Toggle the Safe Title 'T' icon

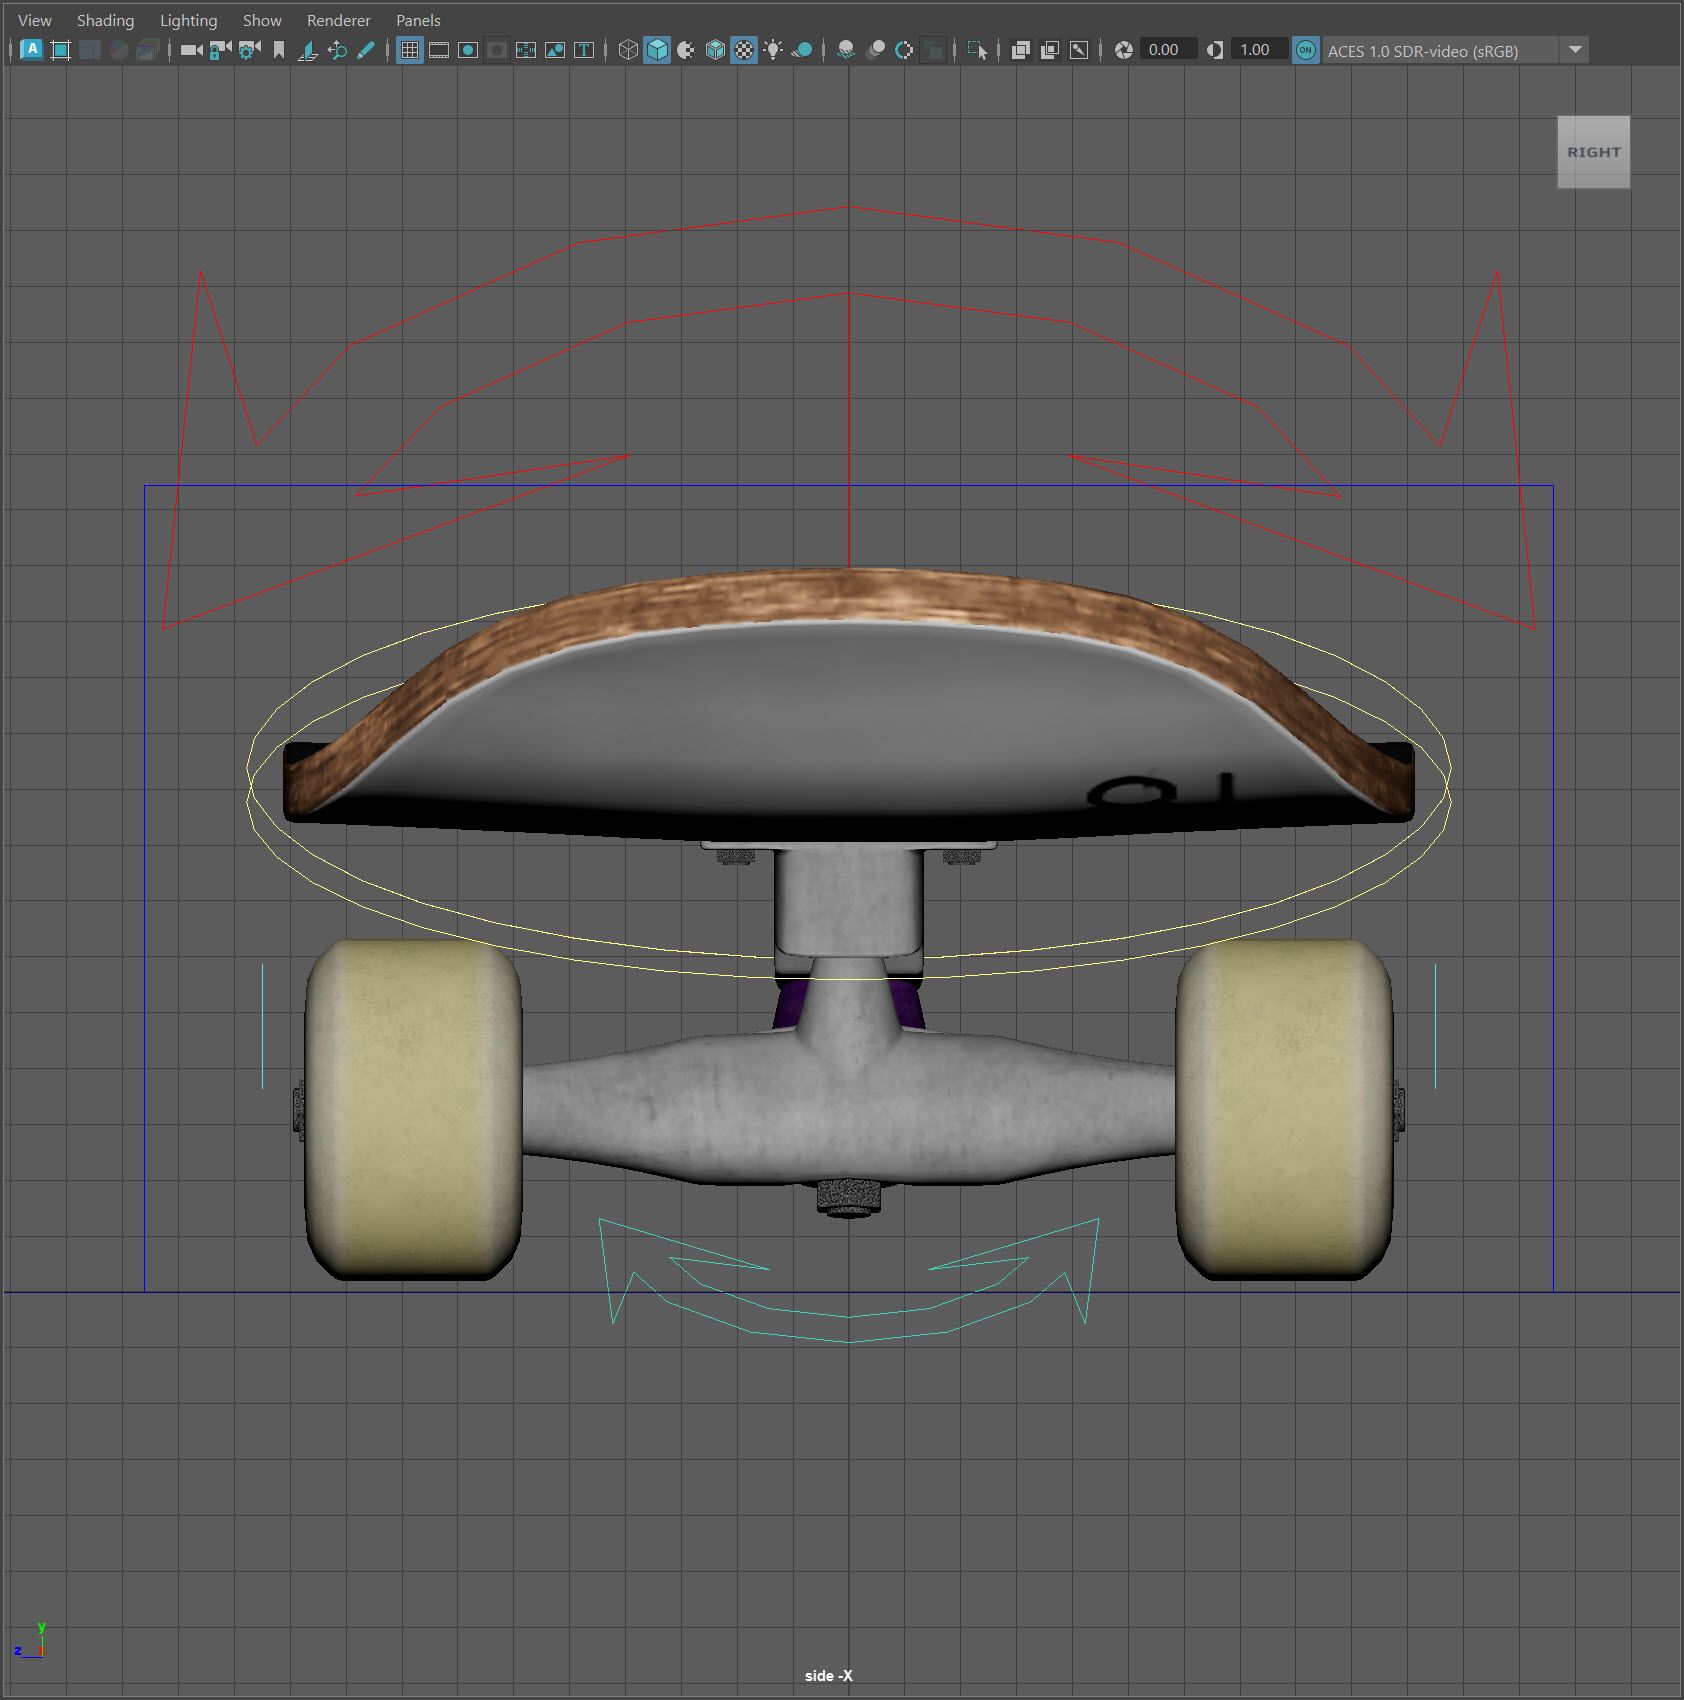pyautogui.click(x=584, y=50)
